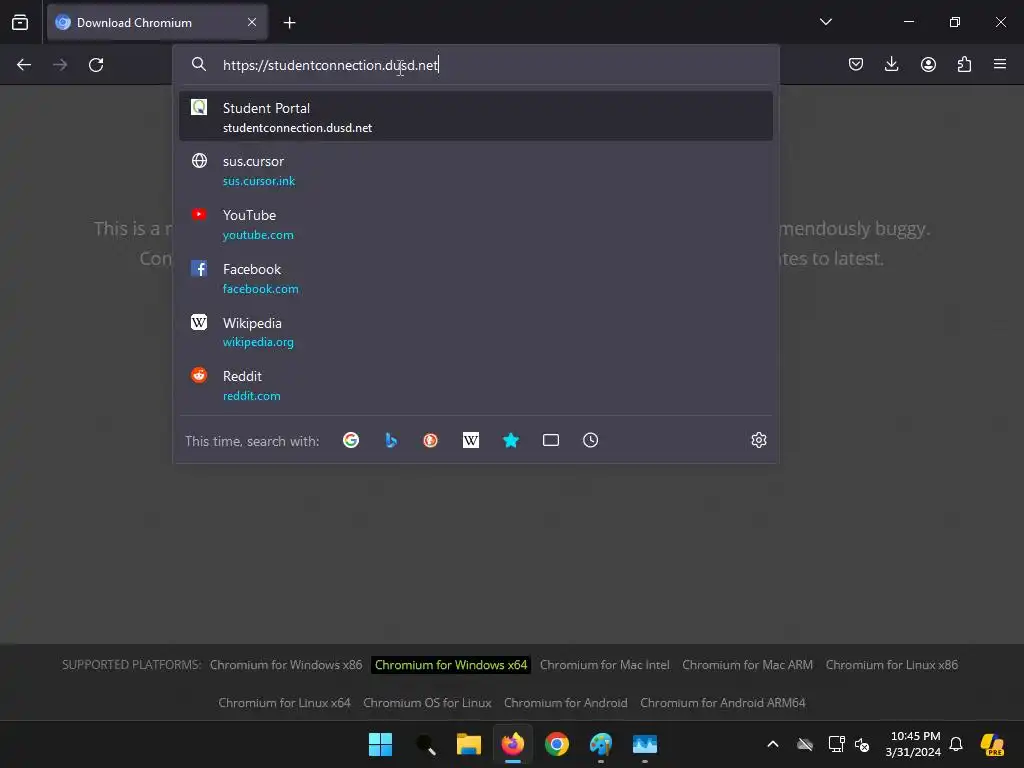Choose the Facebook suggestion
This screenshot has height=768, width=1024.
476,278
